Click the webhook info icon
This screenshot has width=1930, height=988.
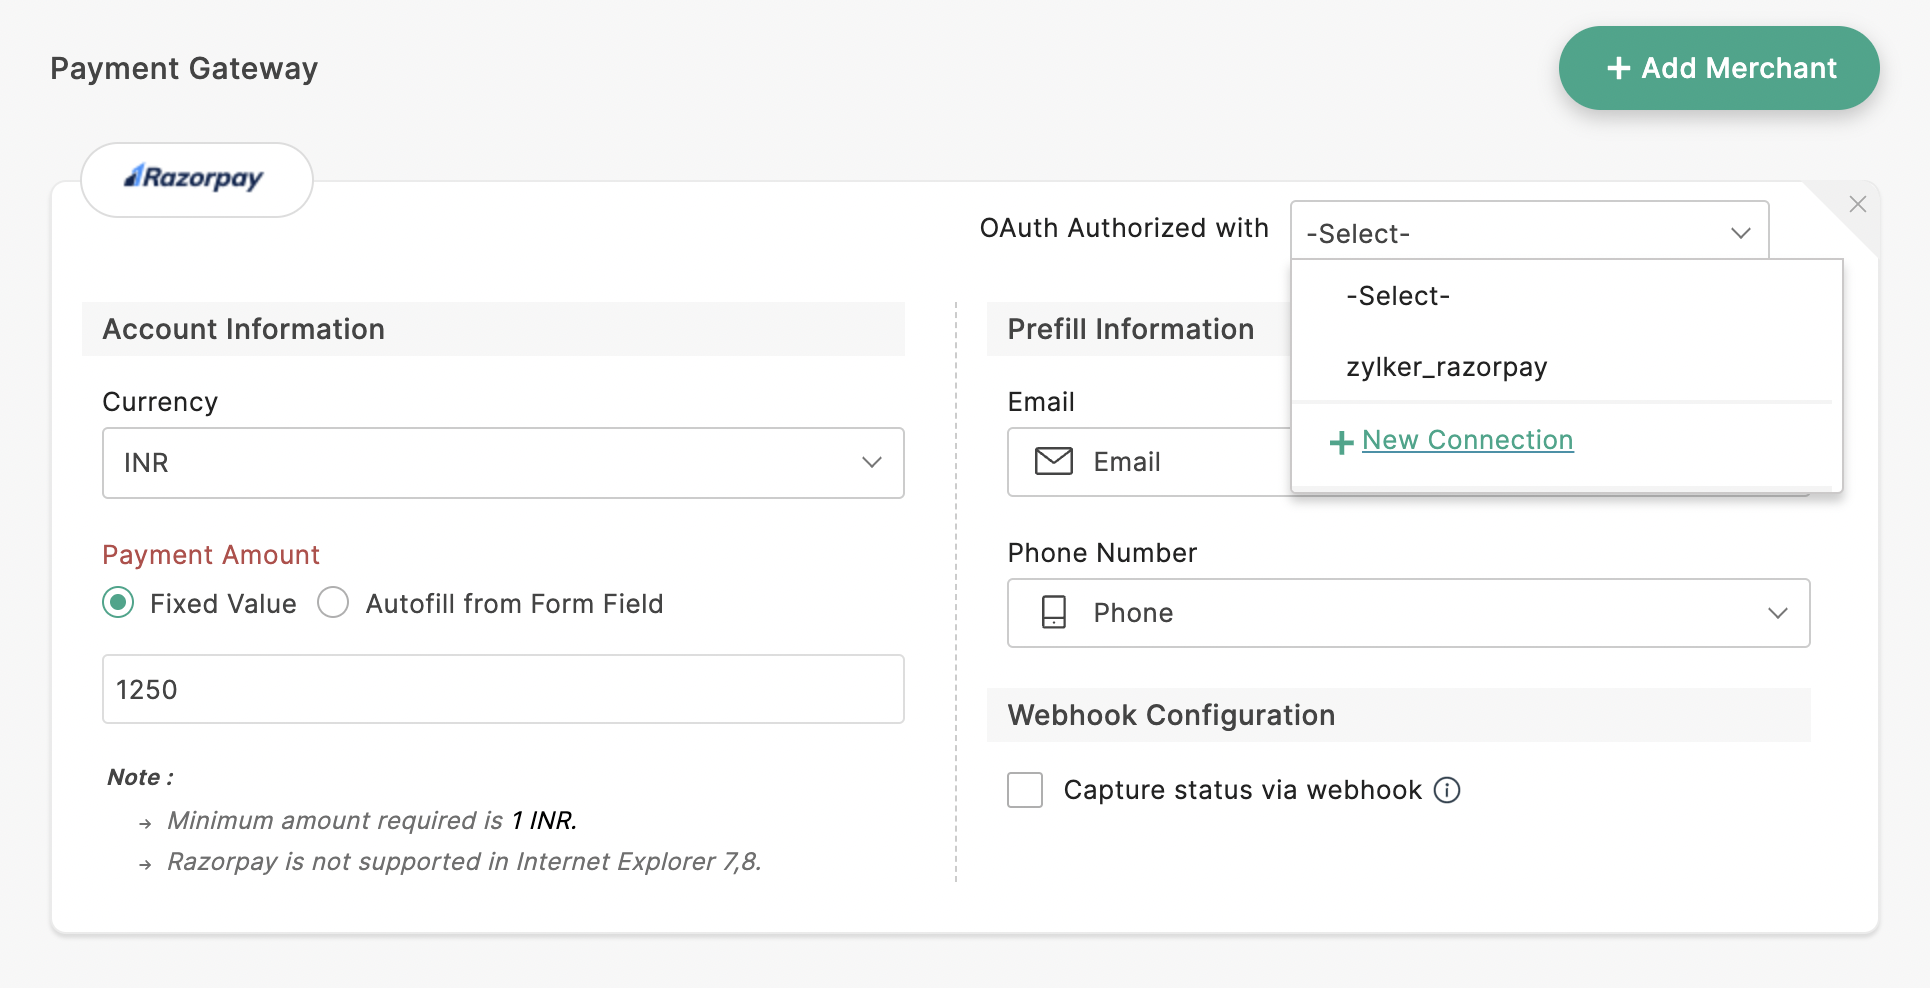[x=1447, y=790]
